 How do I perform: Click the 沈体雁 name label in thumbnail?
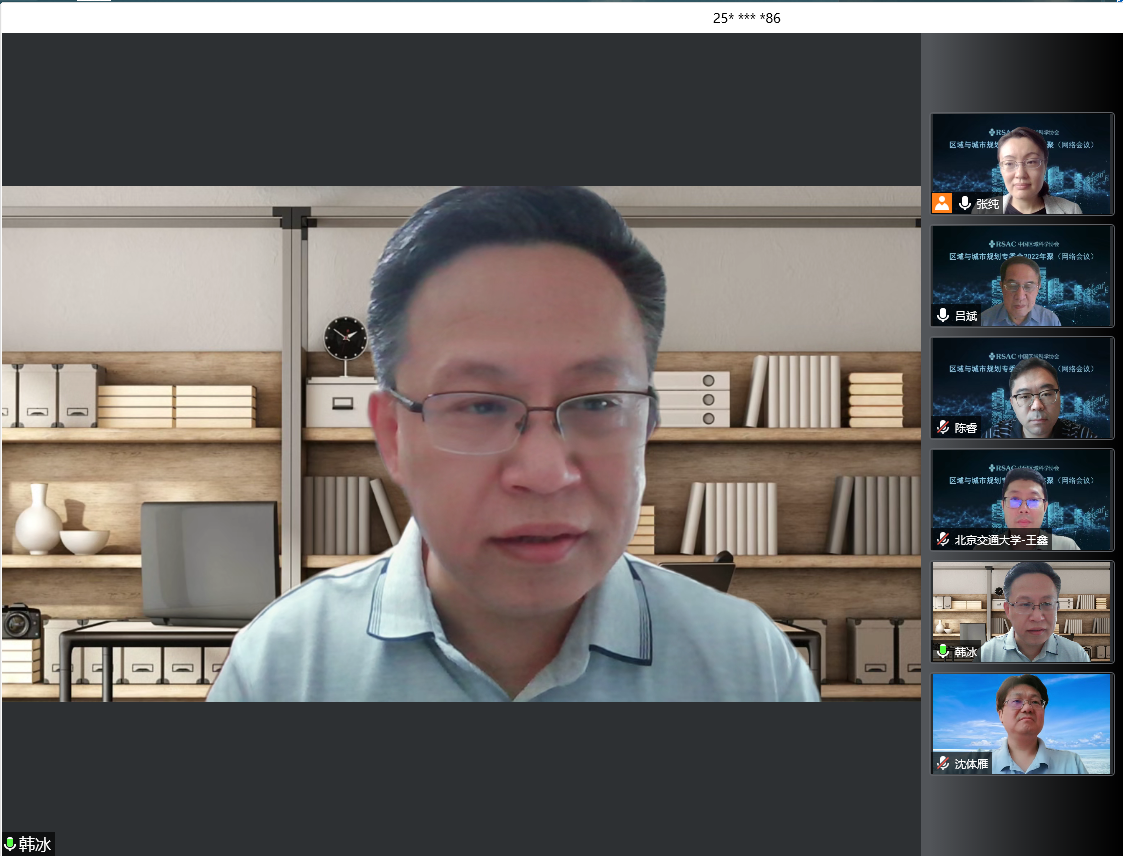(971, 764)
